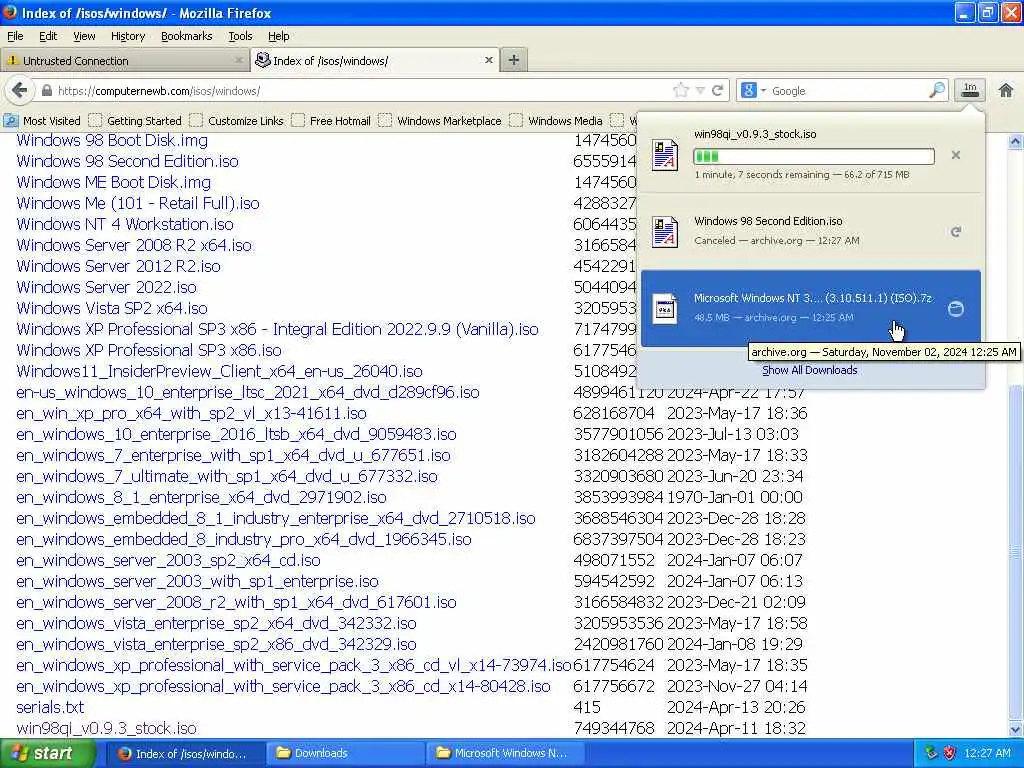1024x768 pixels.
Task: Open the Help menu
Action: click(x=279, y=36)
